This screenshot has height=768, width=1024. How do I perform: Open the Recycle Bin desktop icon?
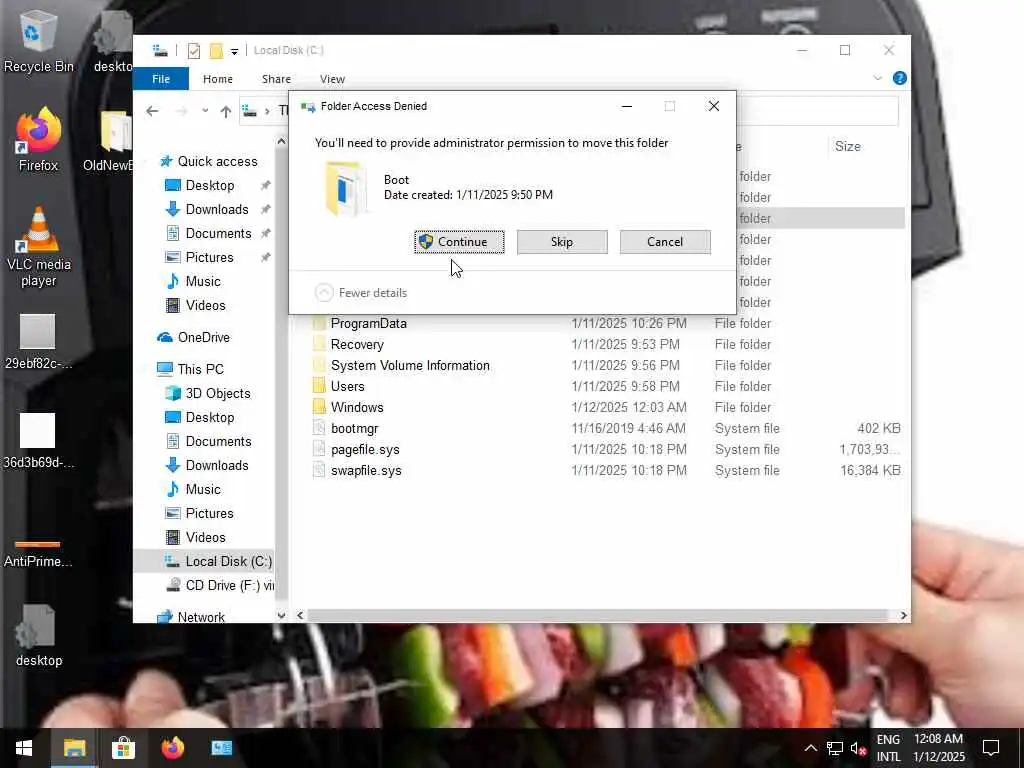tap(38, 40)
